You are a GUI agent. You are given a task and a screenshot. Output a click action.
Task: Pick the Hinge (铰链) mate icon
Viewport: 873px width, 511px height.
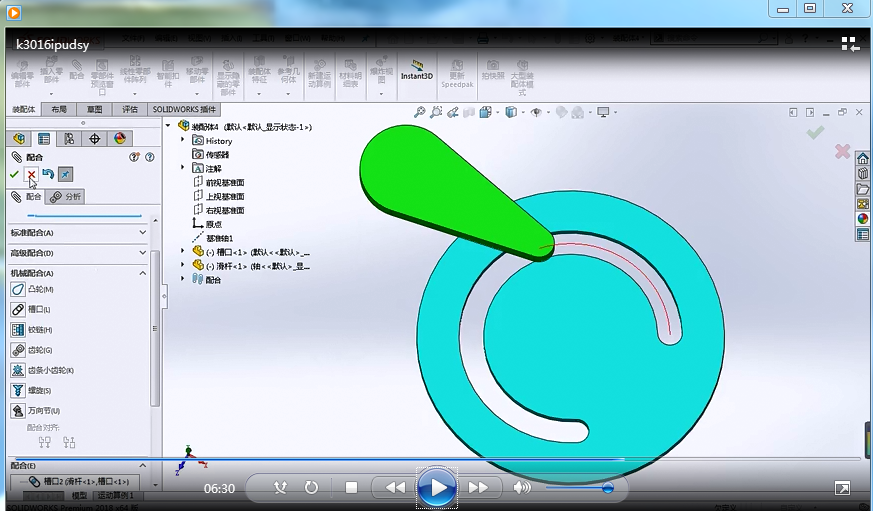[x=19, y=330]
